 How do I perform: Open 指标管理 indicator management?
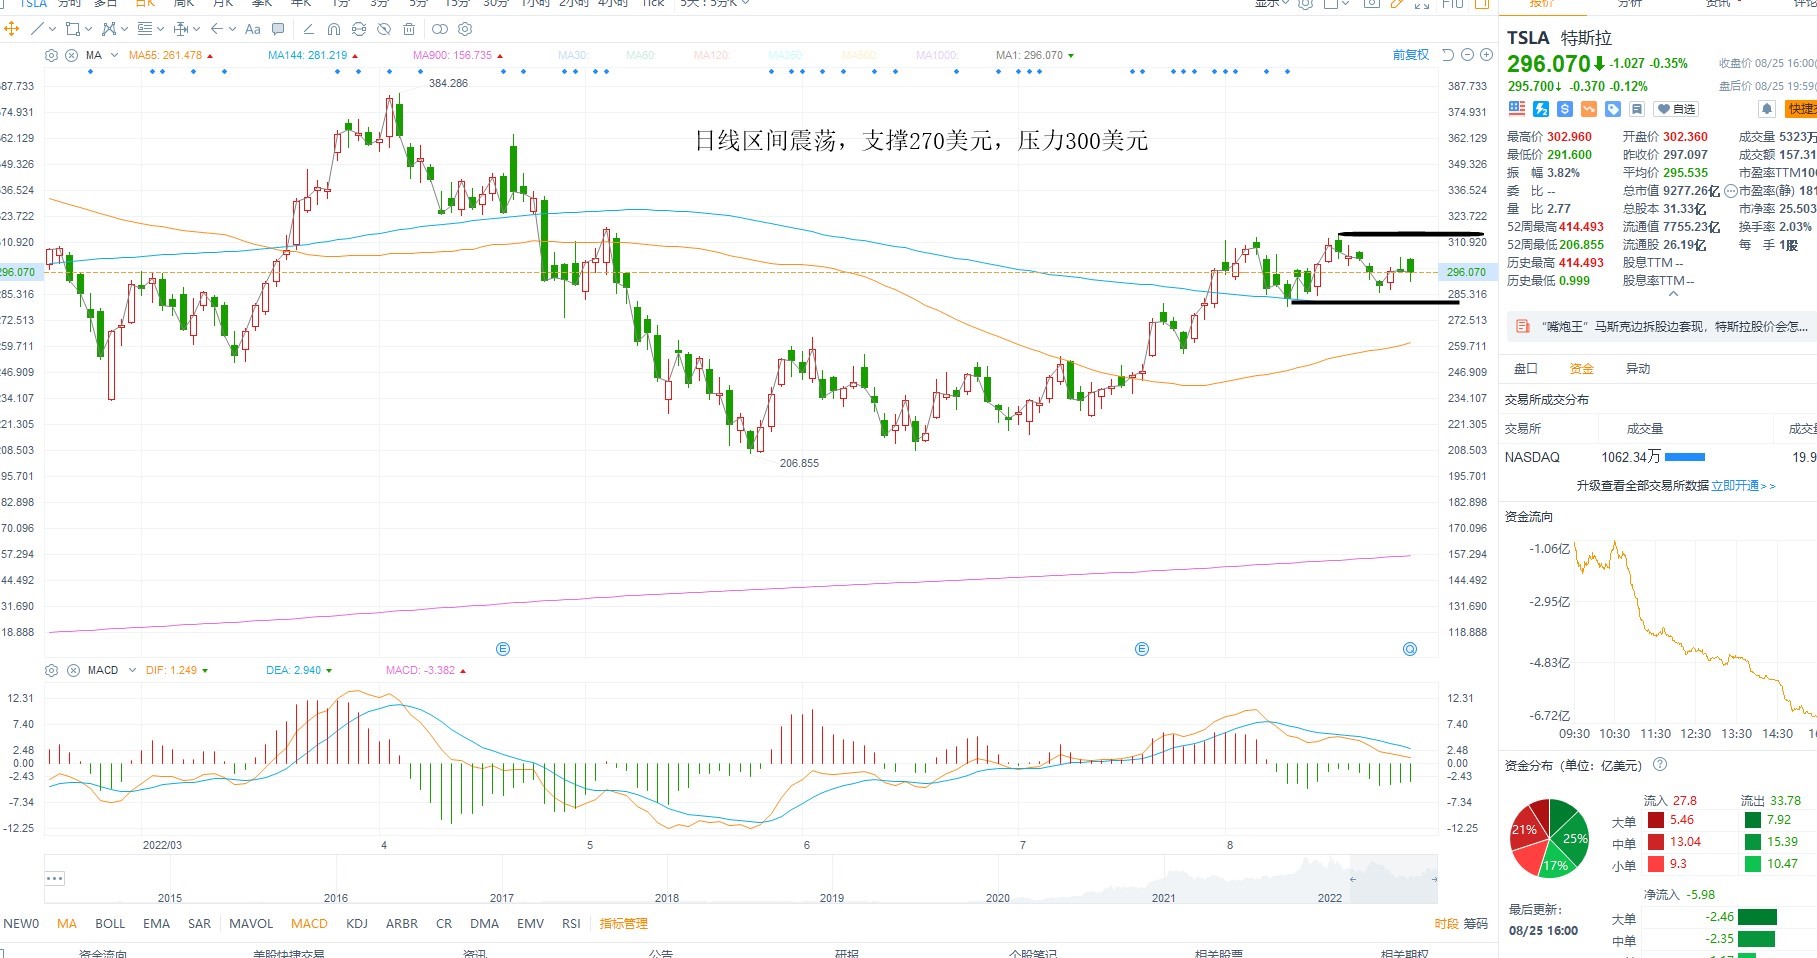click(x=624, y=924)
